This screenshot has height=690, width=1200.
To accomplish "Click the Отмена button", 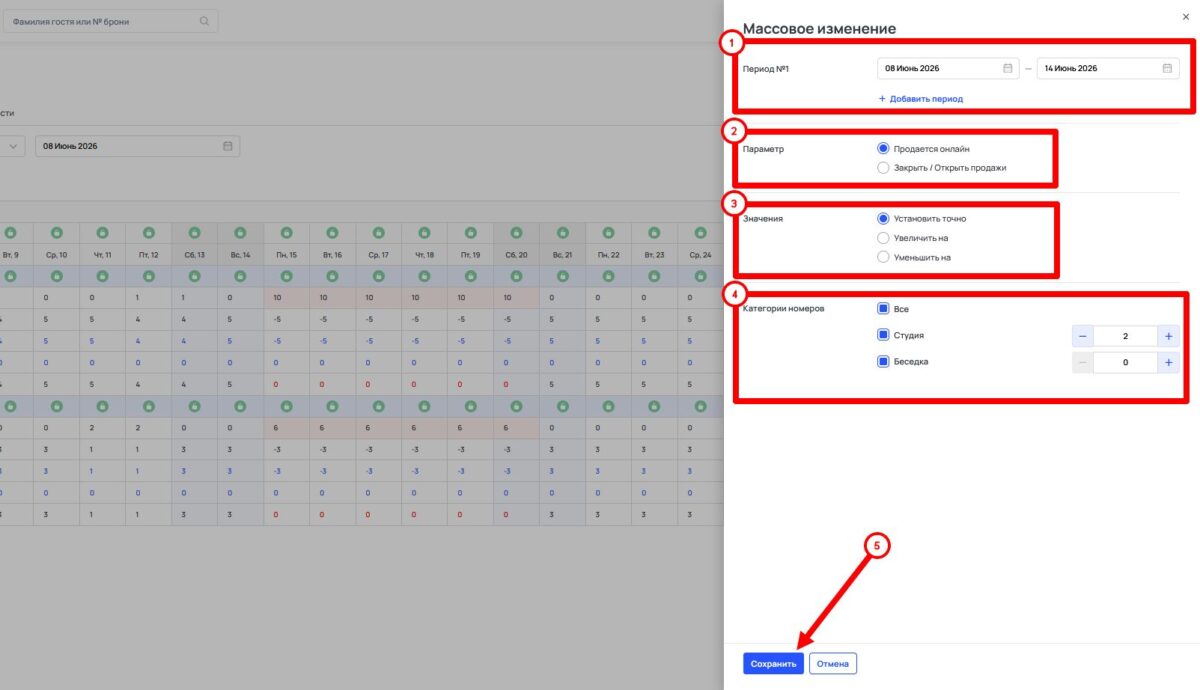I will [x=833, y=663].
